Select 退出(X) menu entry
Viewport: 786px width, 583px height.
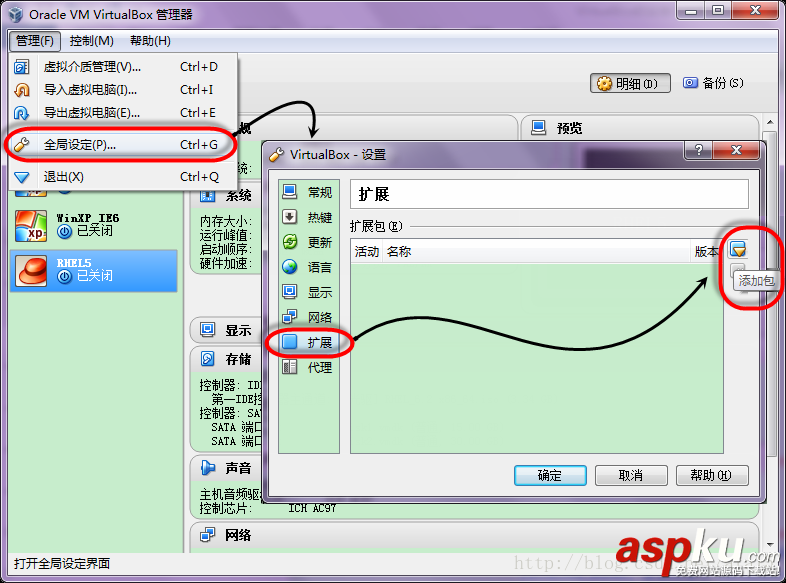point(123,176)
